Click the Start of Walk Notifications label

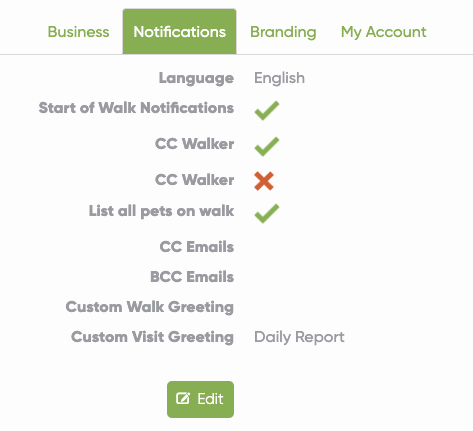click(136, 108)
